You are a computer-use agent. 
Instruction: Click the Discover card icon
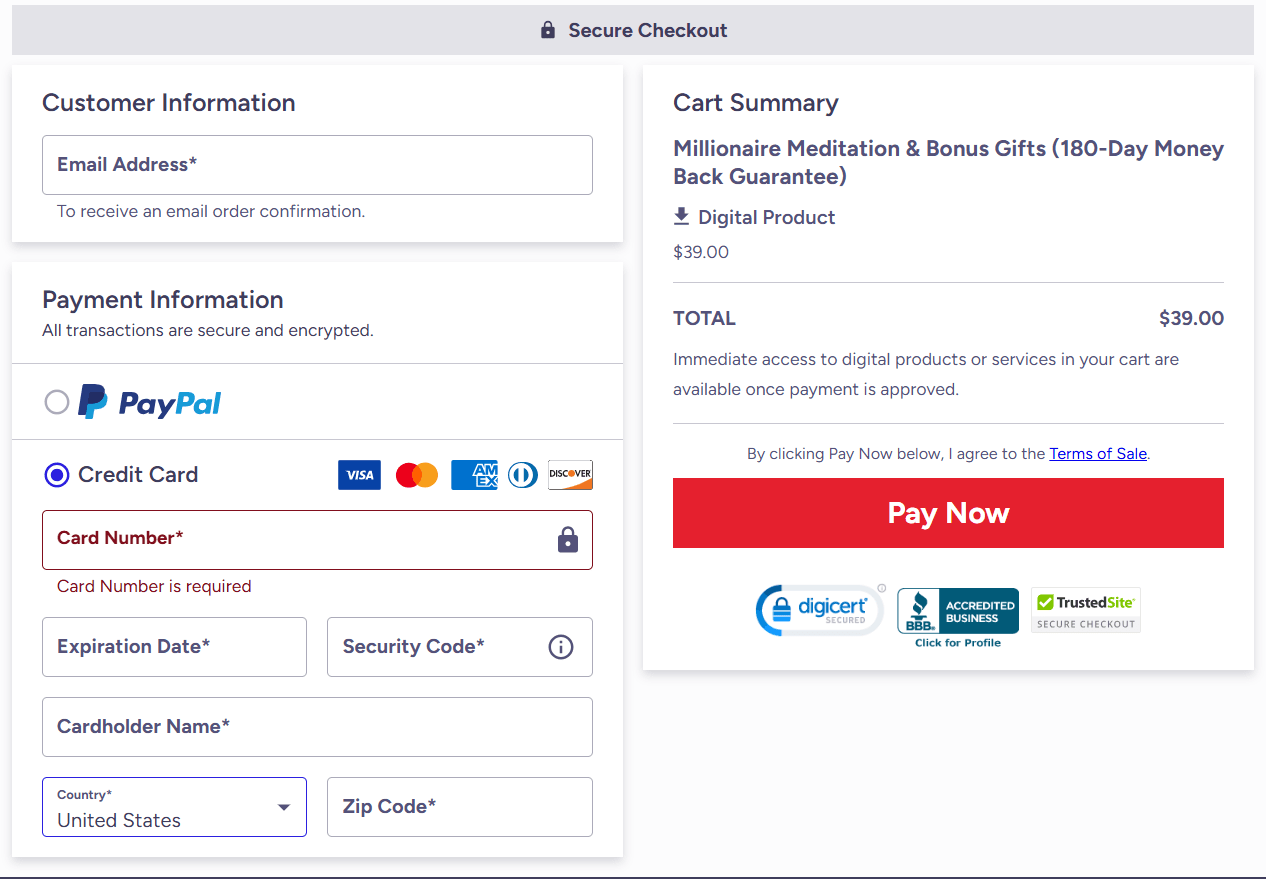570,475
